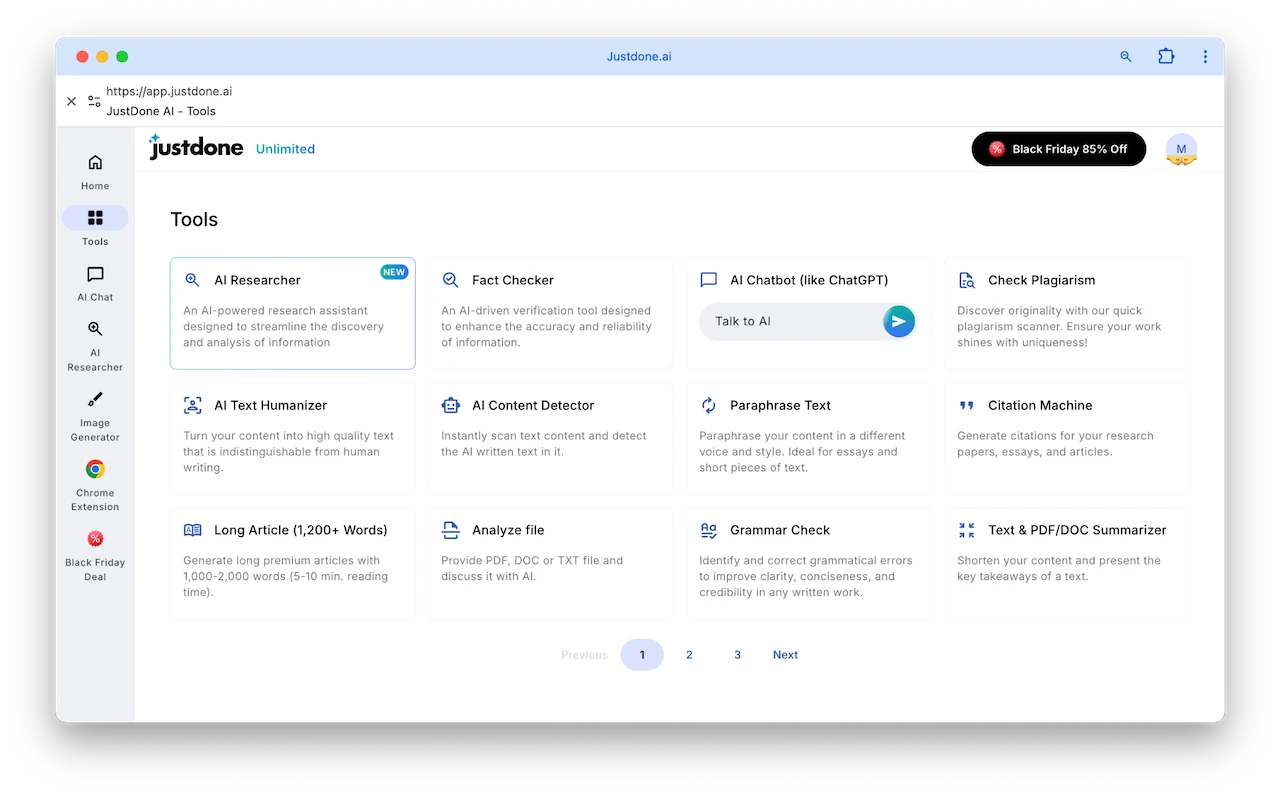
Task: Open the user profile avatar menu
Action: 1181,149
